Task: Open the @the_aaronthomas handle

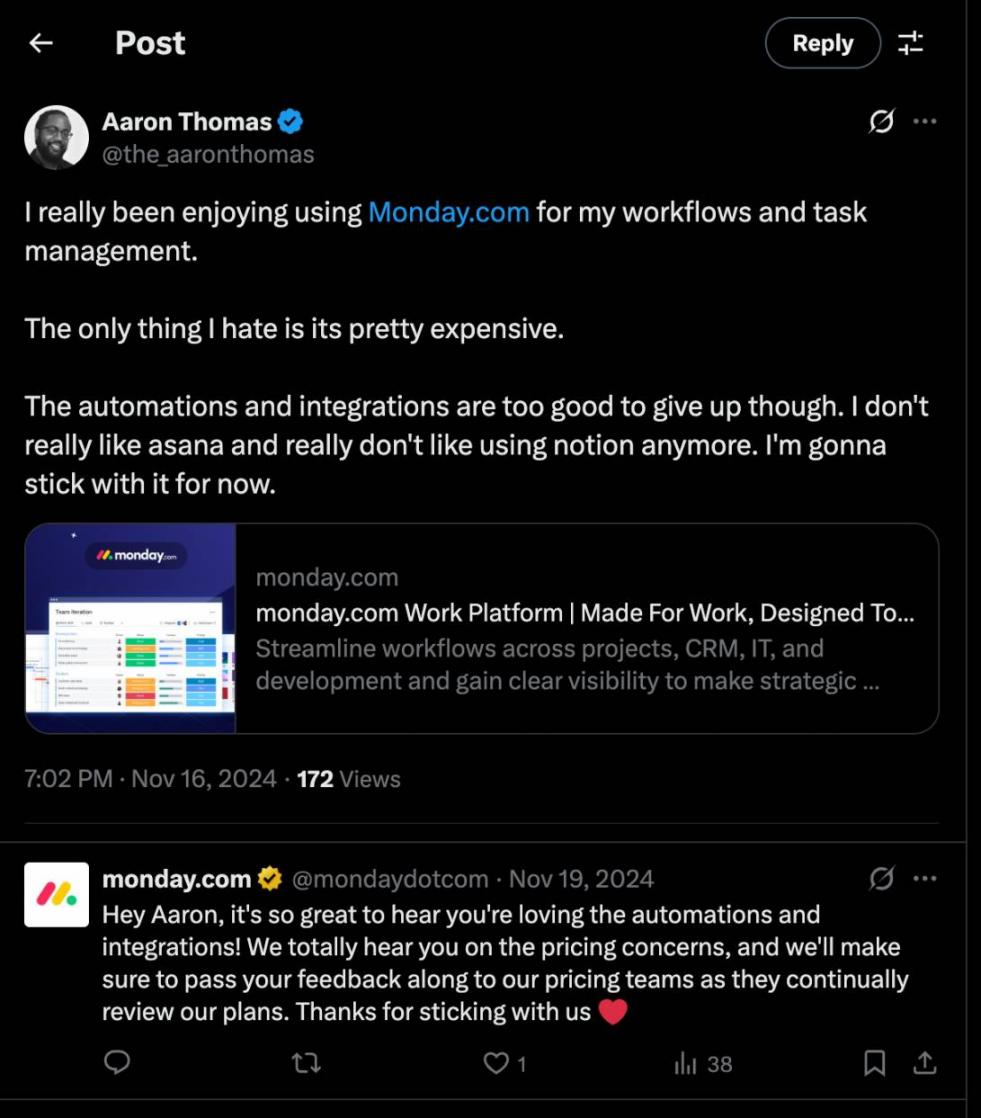Action: pyautogui.click(x=208, y=155)
